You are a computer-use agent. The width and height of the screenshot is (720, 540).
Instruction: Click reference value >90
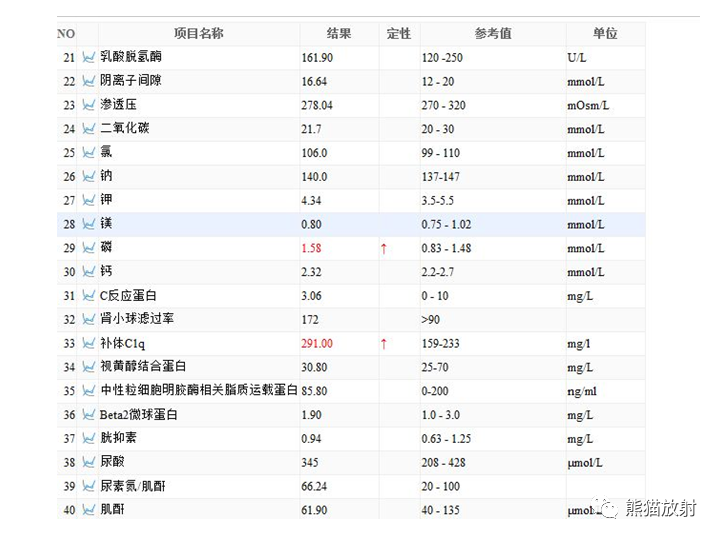431,320
